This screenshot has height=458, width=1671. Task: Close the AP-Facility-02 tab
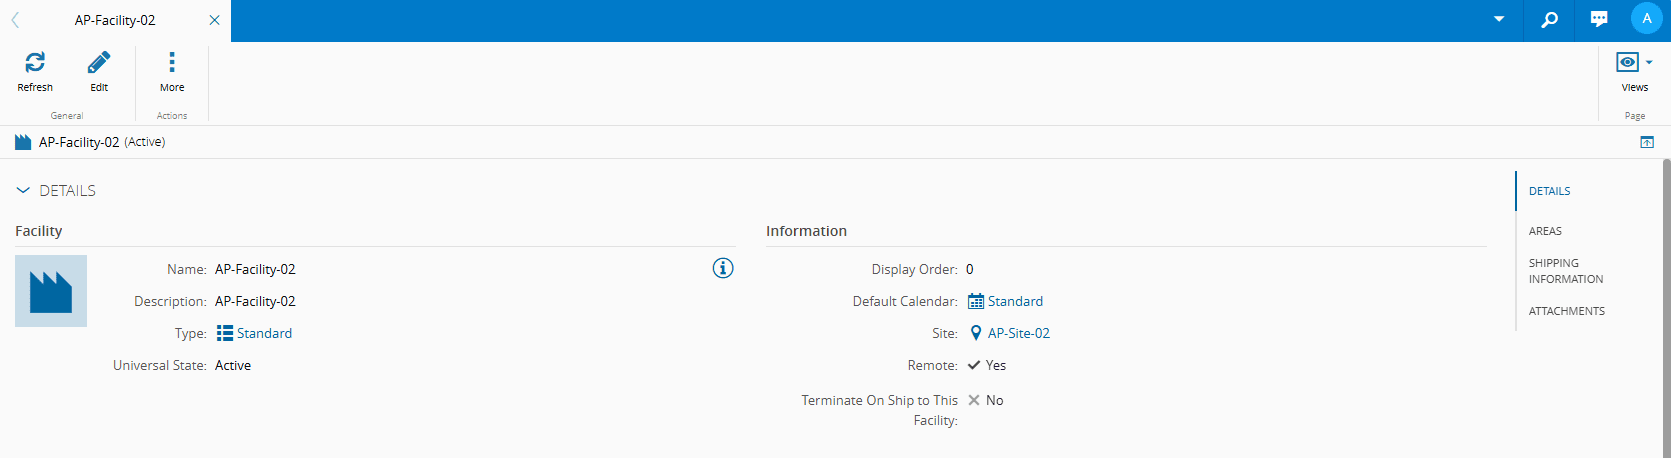pos(214,20)
